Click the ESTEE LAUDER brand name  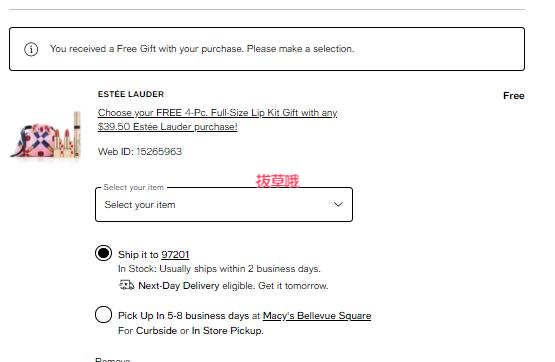coord(131,94)
